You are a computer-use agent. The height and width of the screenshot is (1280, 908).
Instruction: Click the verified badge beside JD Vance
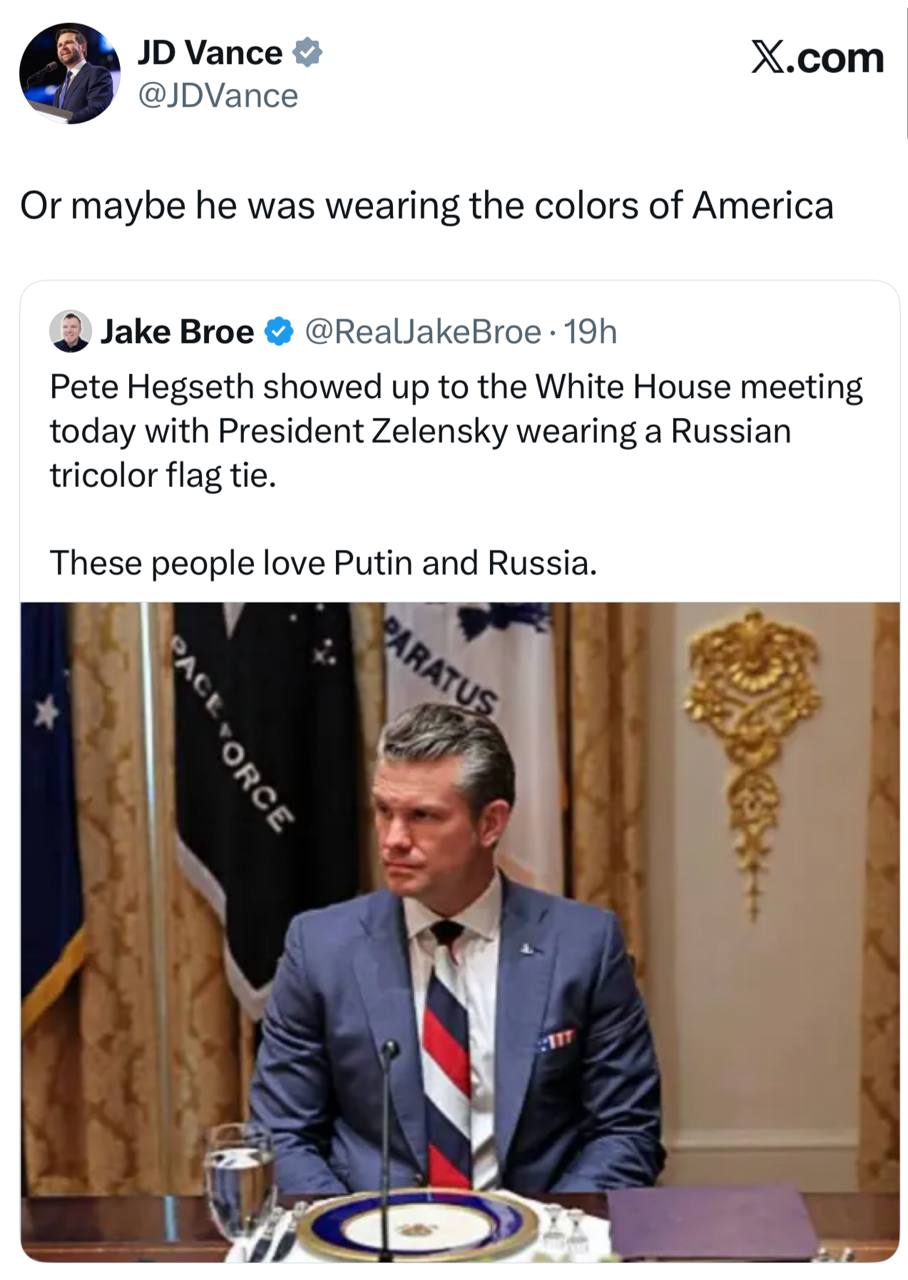click(x=307, y=53)
